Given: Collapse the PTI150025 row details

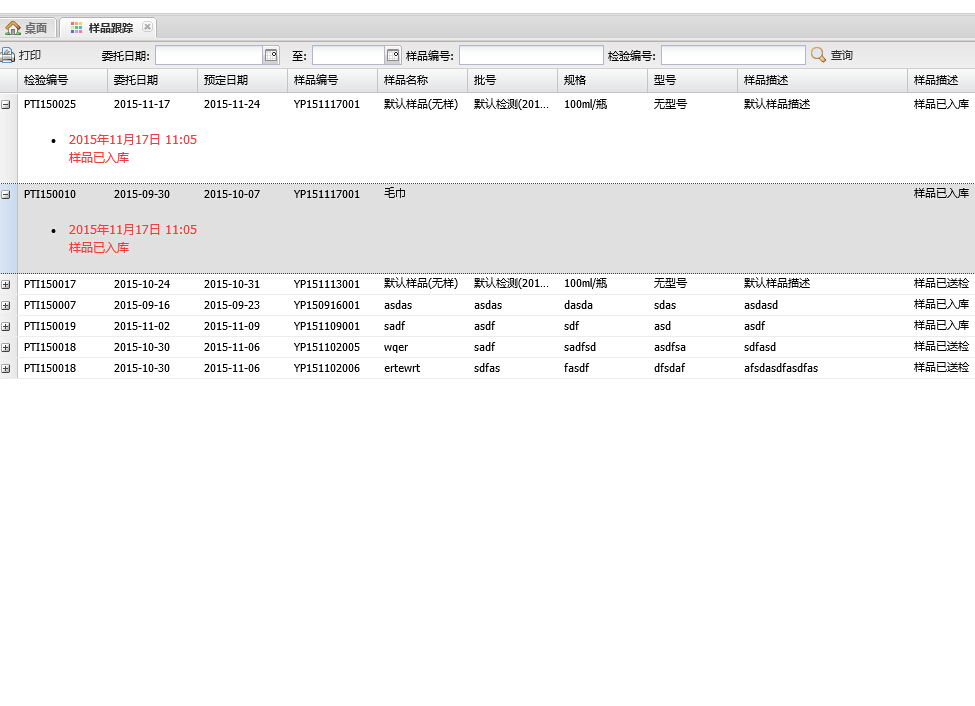Looking at the screenshot, I should [6, 104].
